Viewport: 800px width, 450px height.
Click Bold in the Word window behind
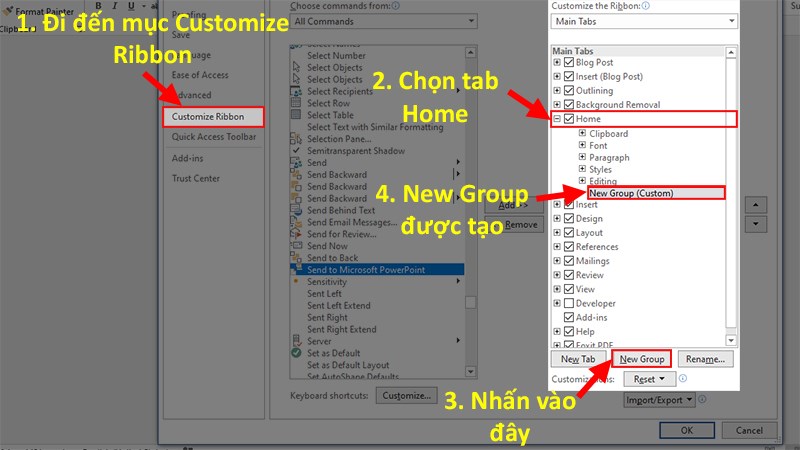coord(98,6)
